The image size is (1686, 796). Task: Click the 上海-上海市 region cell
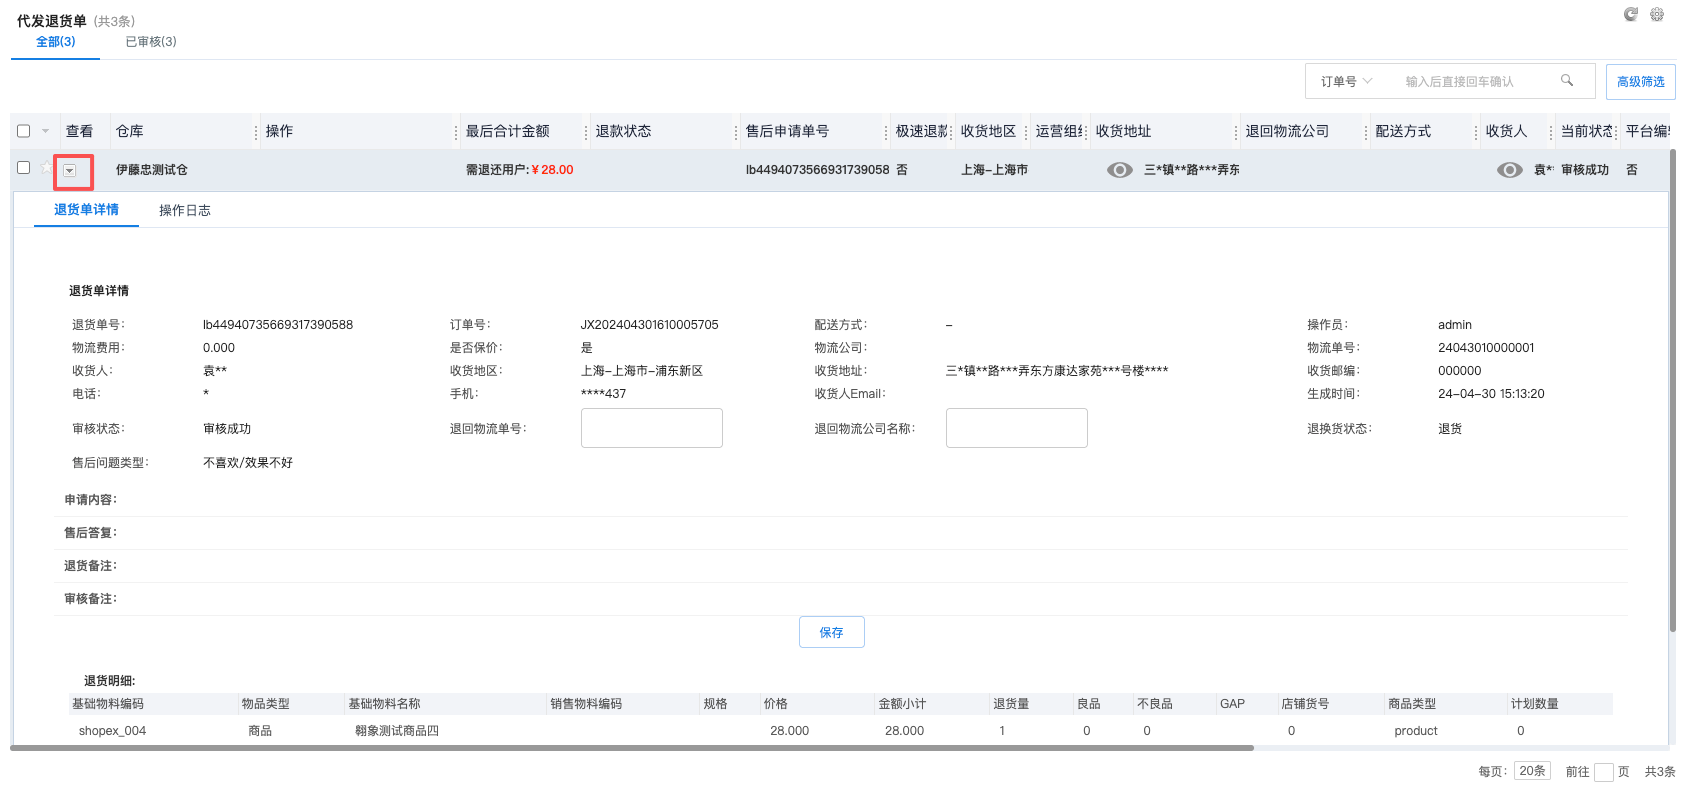click(x=995, y=170)
